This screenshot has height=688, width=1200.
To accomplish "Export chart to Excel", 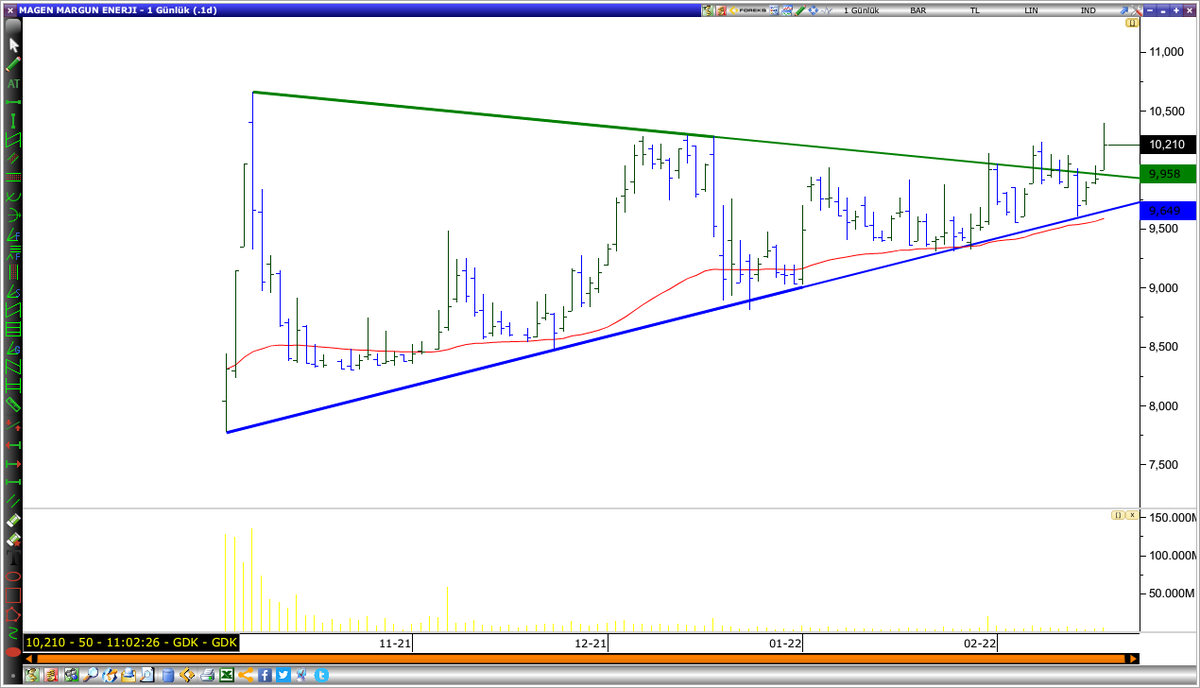I will (x=227, y=675).
